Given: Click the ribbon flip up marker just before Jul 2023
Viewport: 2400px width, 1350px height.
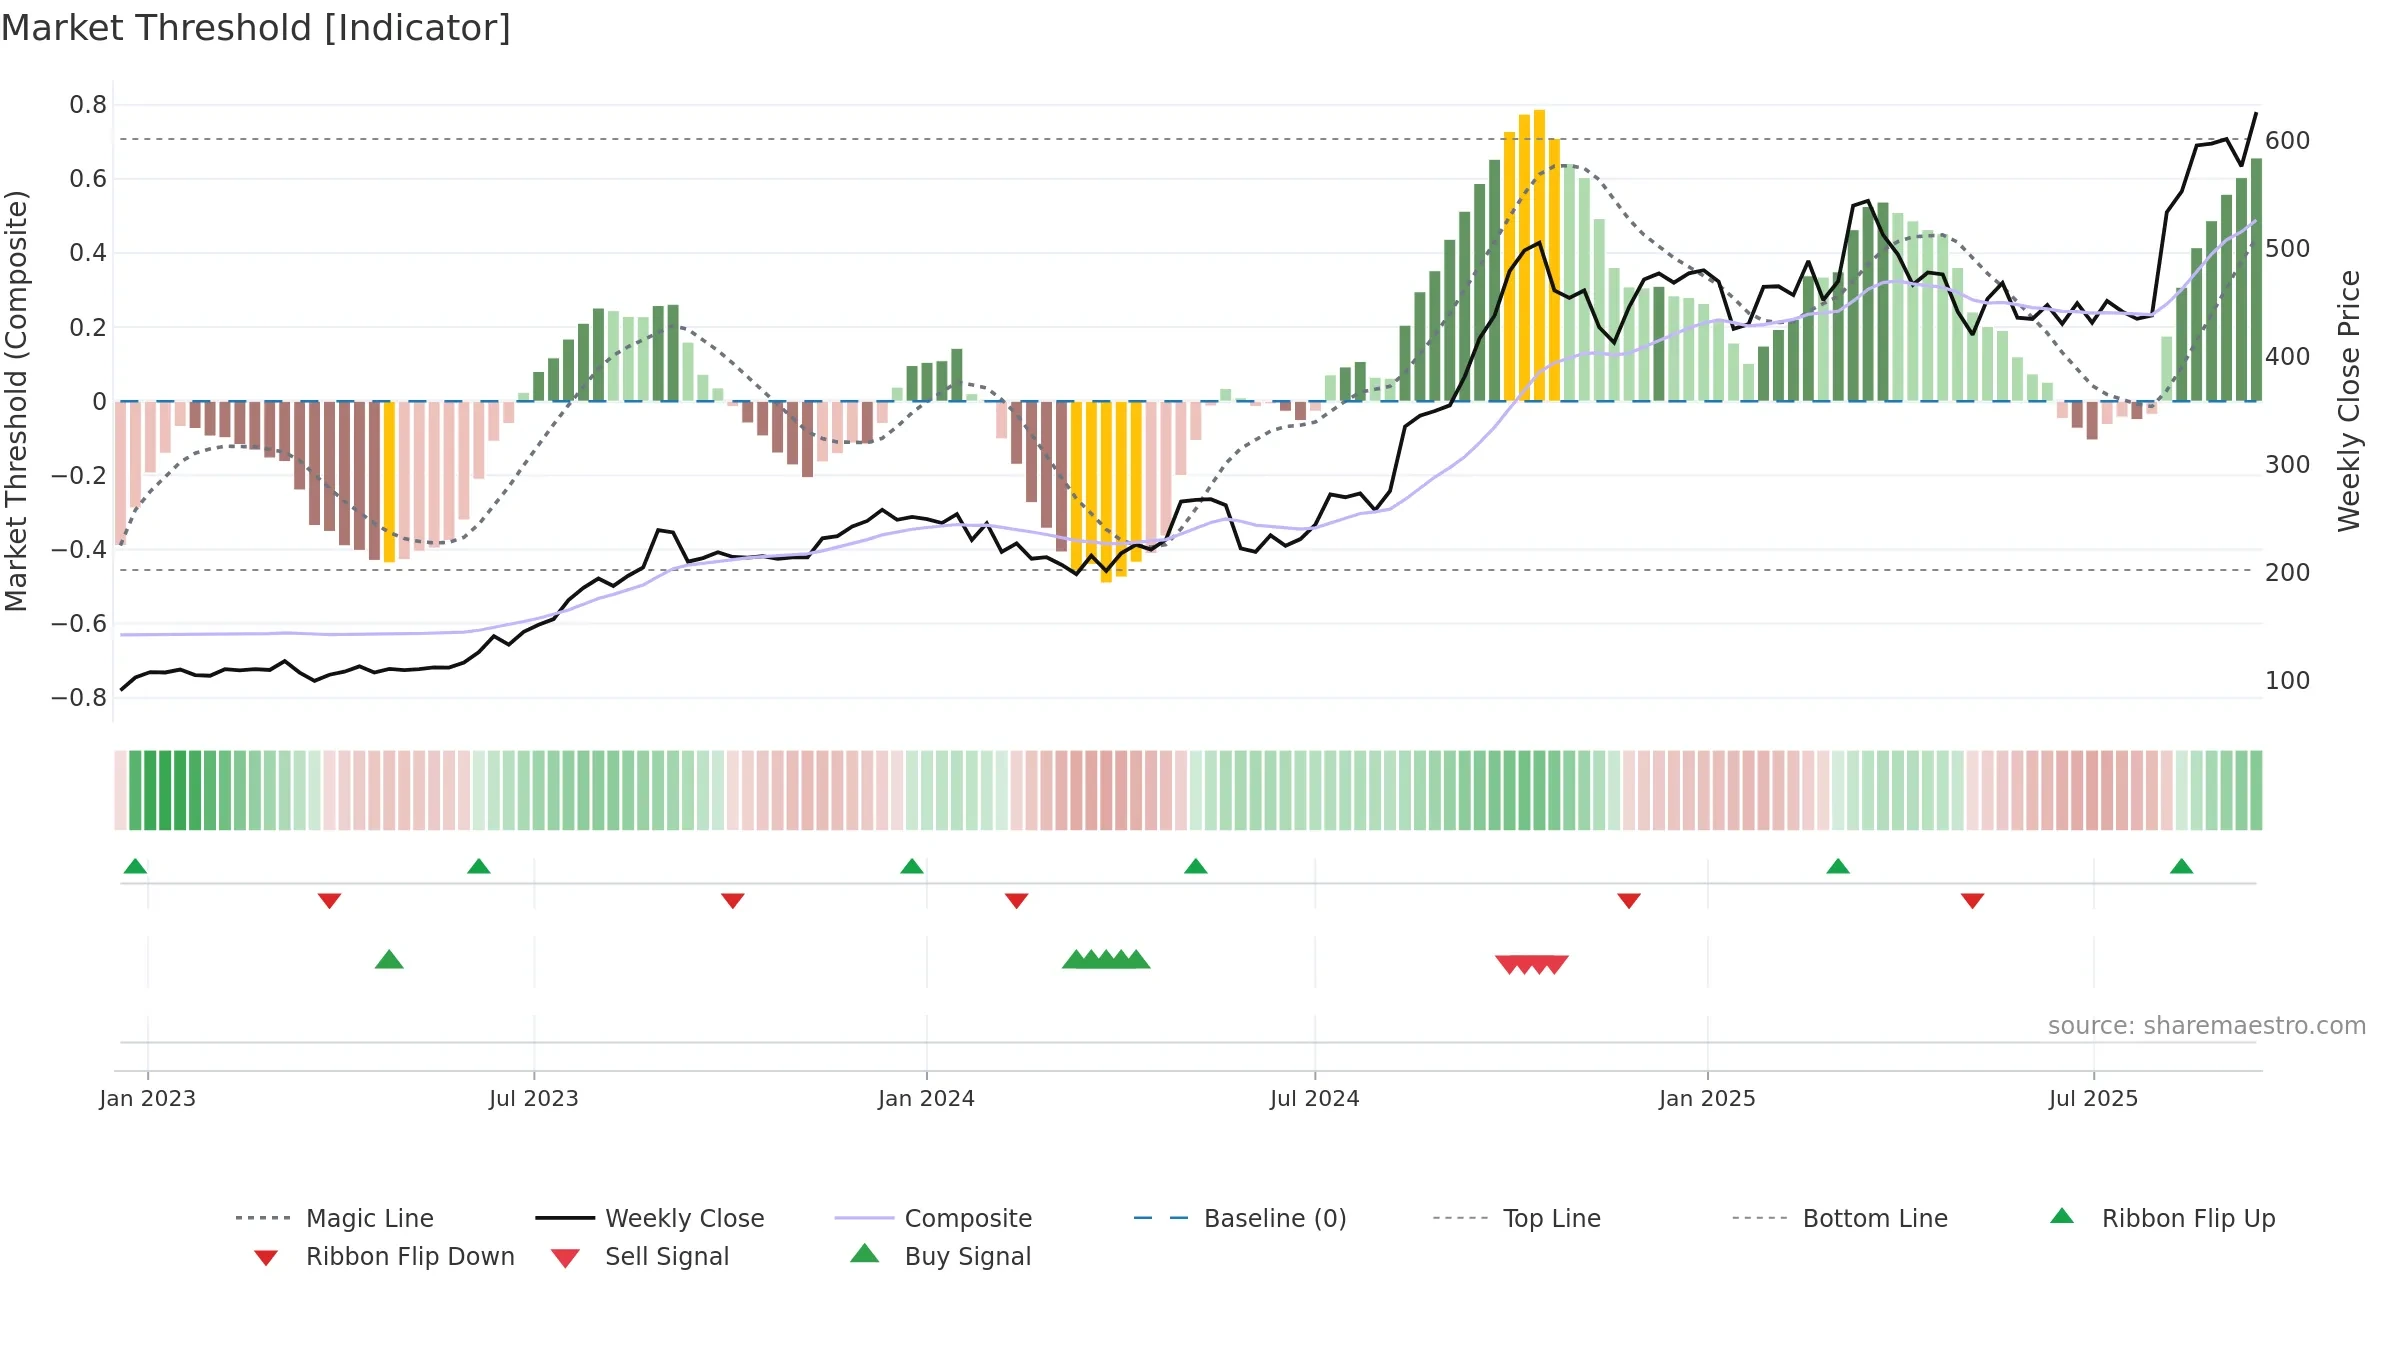Looking at the screenshot, I should click(479, 866).
